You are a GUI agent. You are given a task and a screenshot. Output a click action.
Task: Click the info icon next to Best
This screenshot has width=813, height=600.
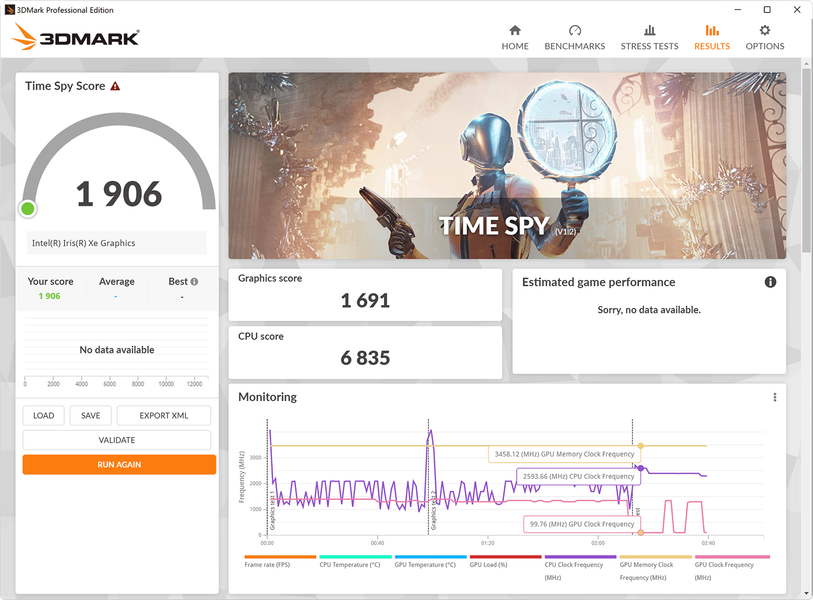pos(194,282)
